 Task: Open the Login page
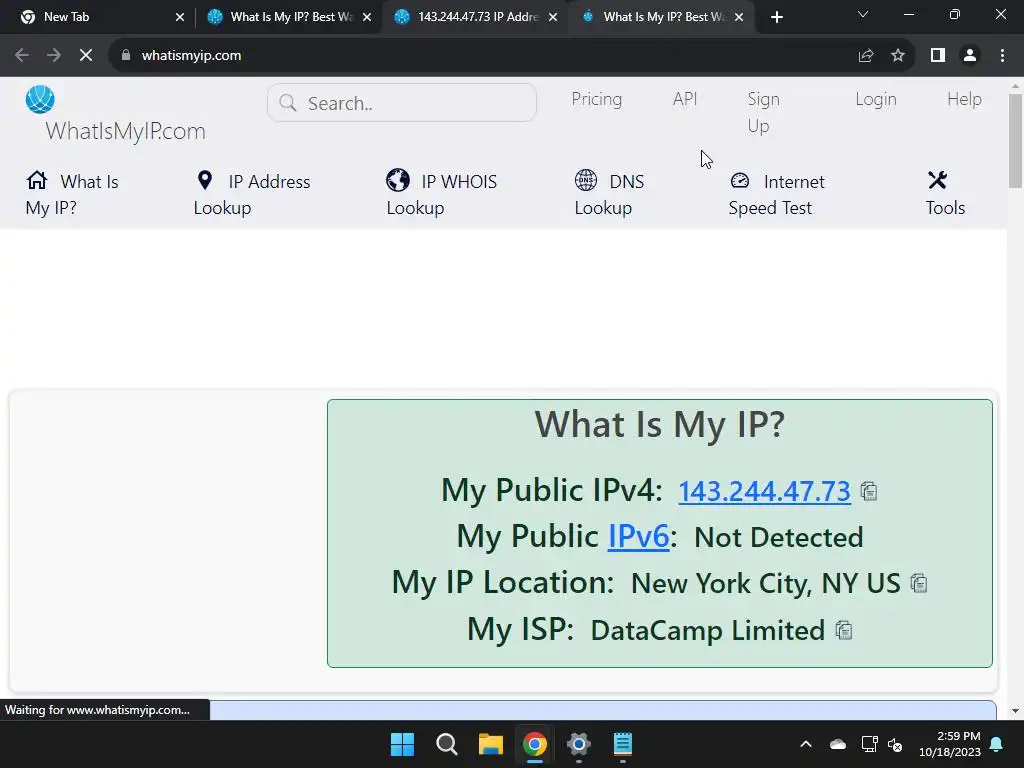[x=876, y=99]
